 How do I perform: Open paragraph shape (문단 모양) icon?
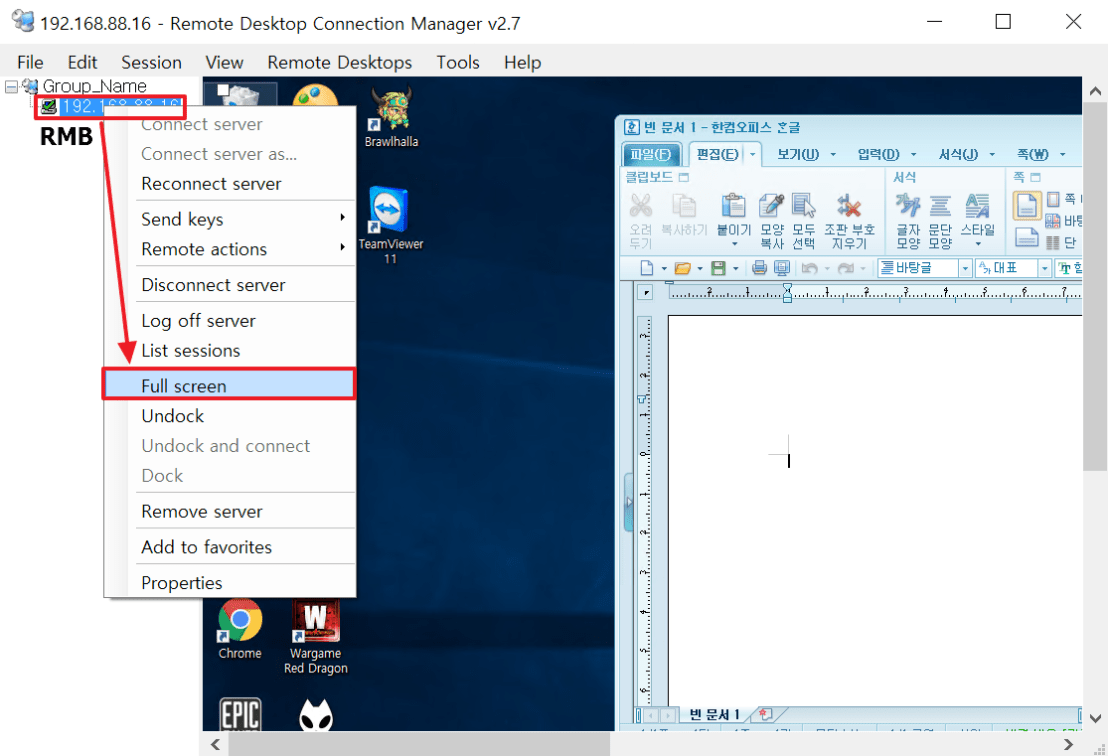[x=940, y=207]
